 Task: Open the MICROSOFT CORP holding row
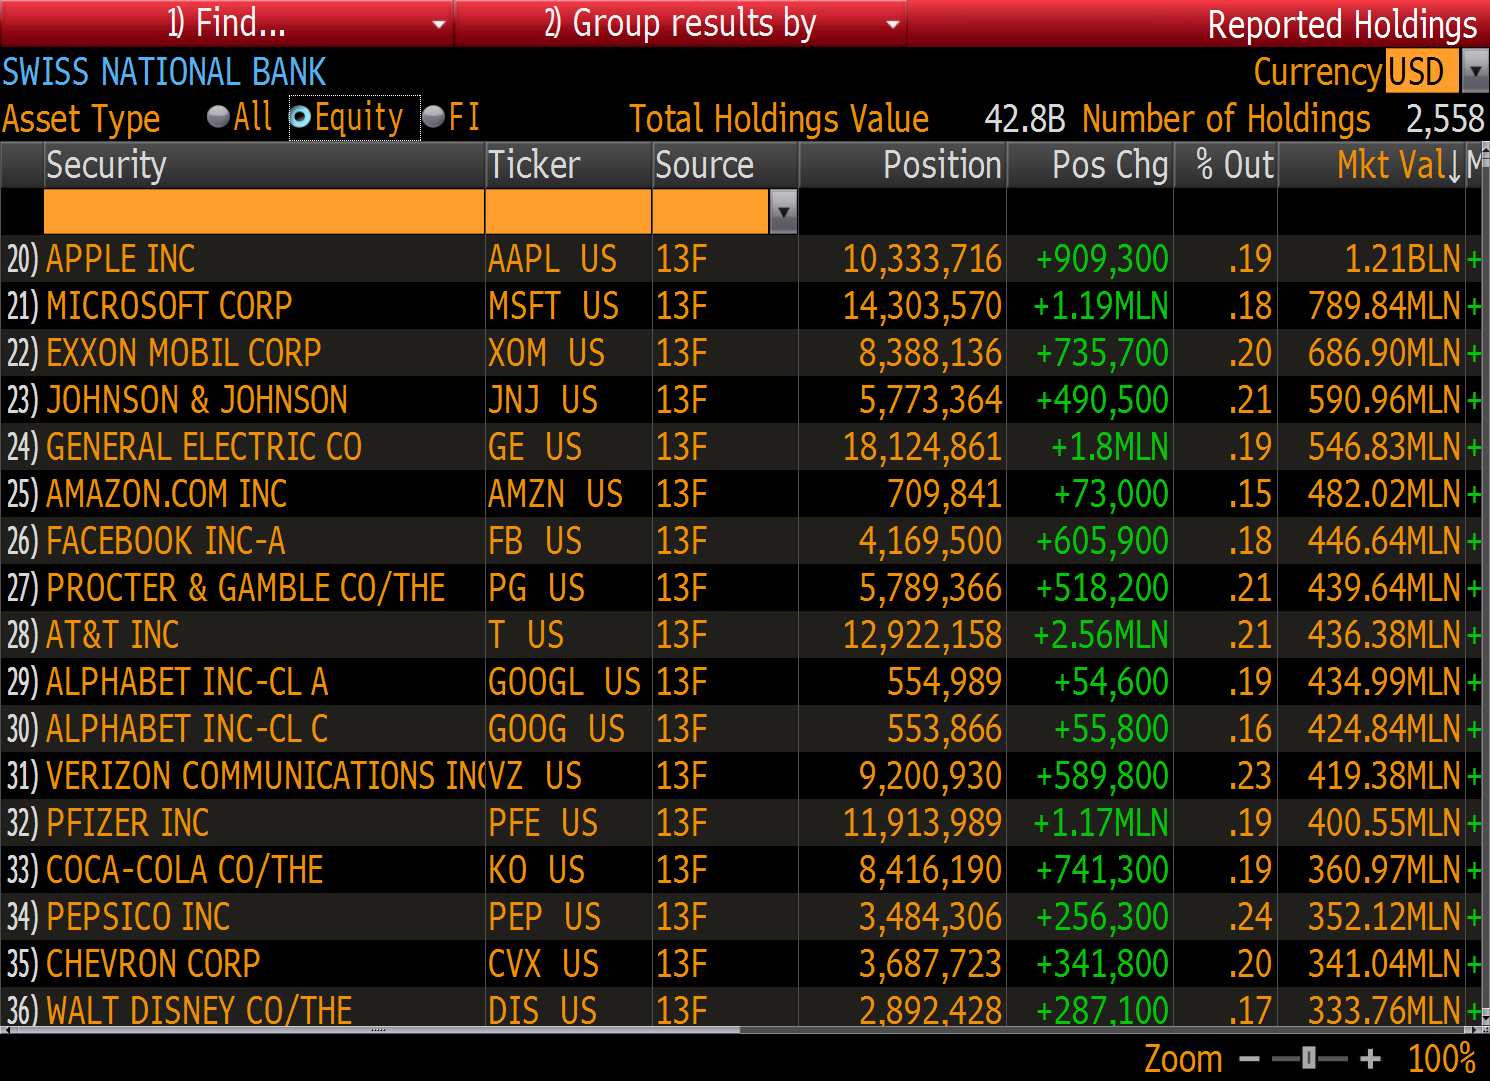(x=741, y=306)
